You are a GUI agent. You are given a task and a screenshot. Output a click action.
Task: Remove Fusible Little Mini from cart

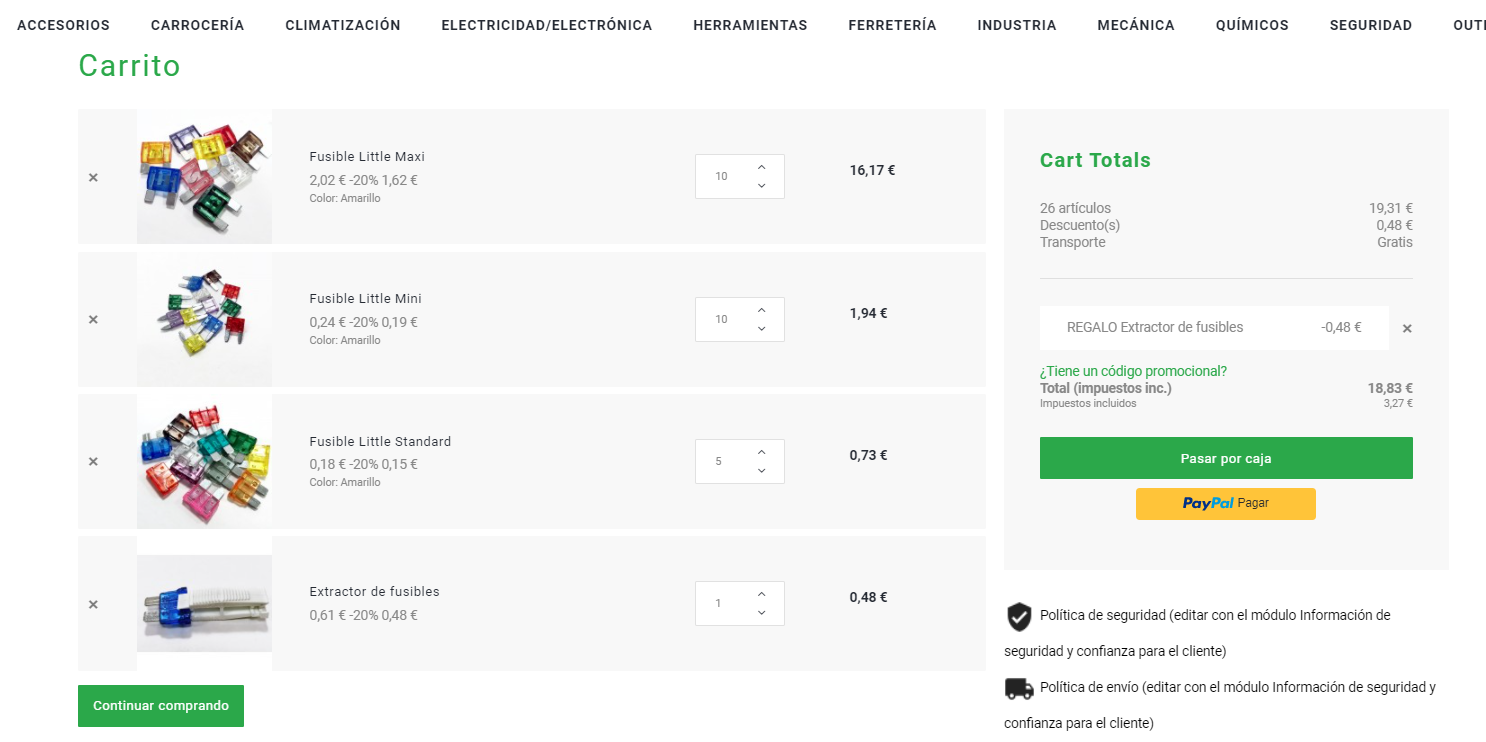click(93, 320)
